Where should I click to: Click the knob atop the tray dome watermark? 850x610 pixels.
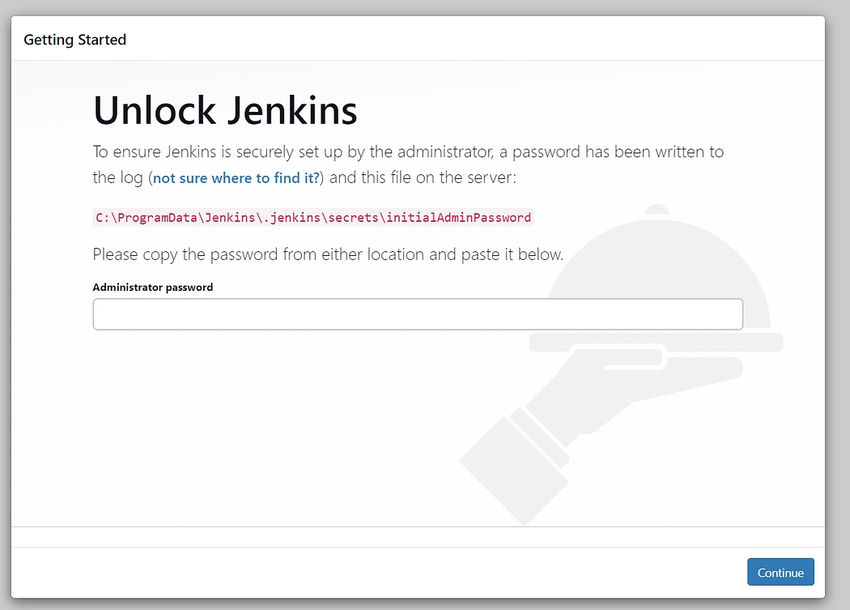click(x=657, y=210)
